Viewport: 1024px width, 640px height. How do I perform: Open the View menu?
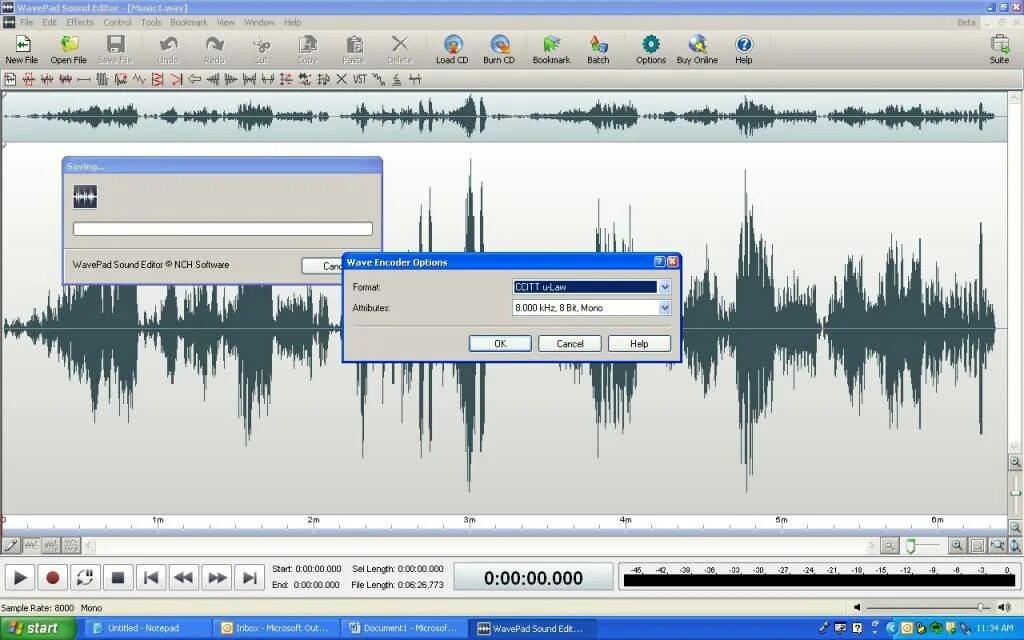click(x=226, y=22)
